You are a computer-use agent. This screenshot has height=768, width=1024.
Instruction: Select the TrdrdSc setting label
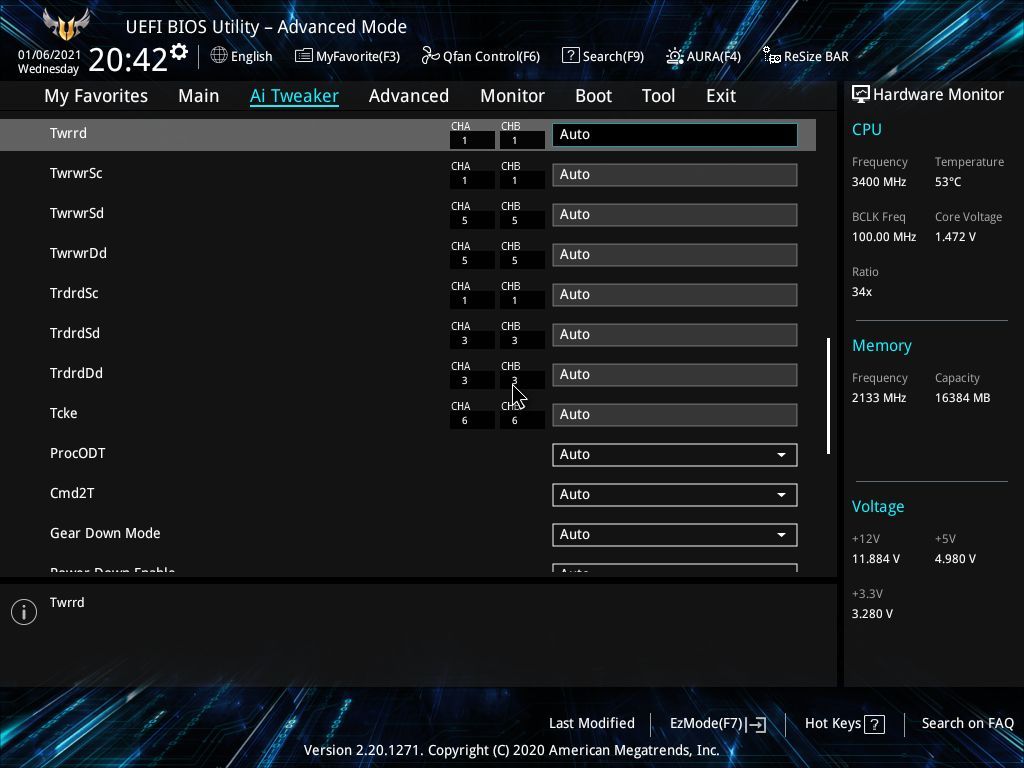74,293
